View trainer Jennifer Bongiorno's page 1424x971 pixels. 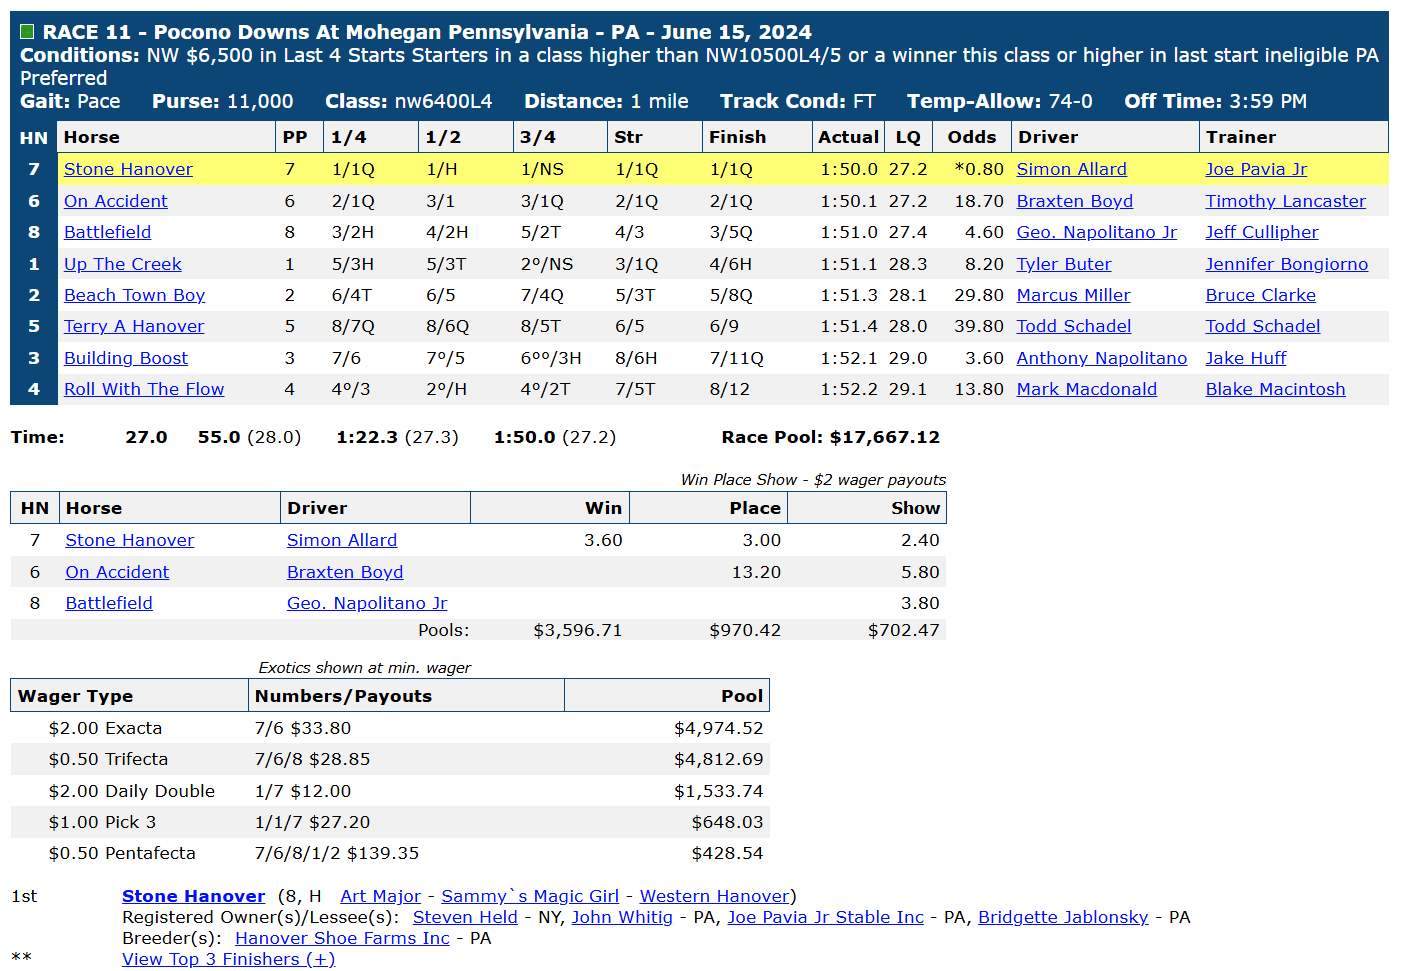(x=1286, y=264)
